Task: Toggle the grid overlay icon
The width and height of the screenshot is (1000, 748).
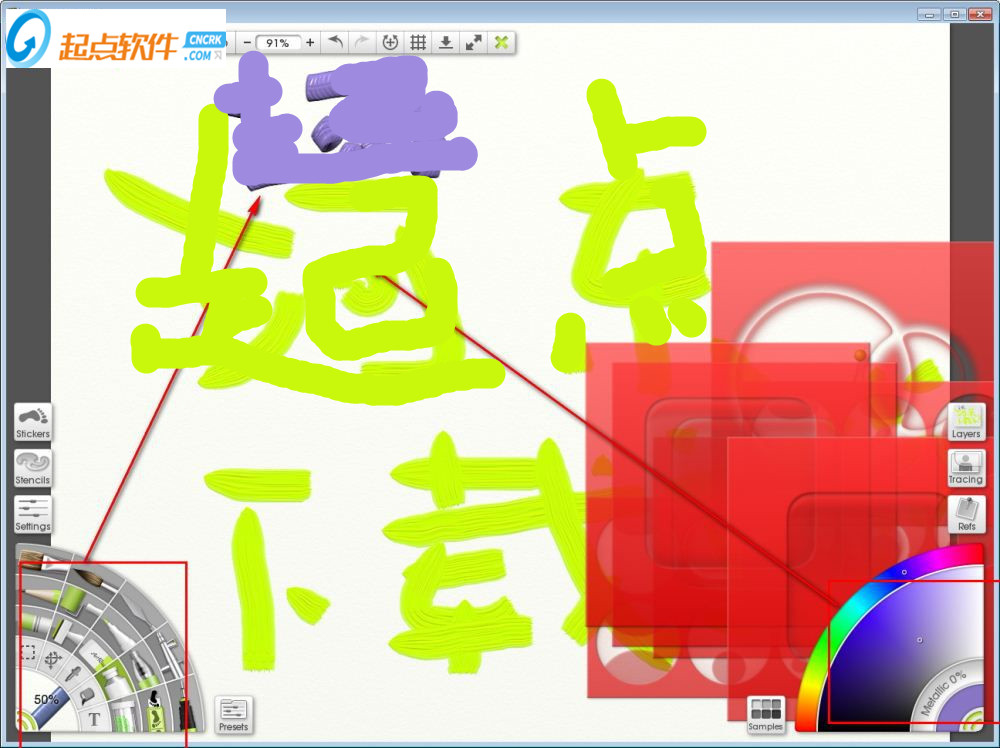Action: tap(418, 43)
